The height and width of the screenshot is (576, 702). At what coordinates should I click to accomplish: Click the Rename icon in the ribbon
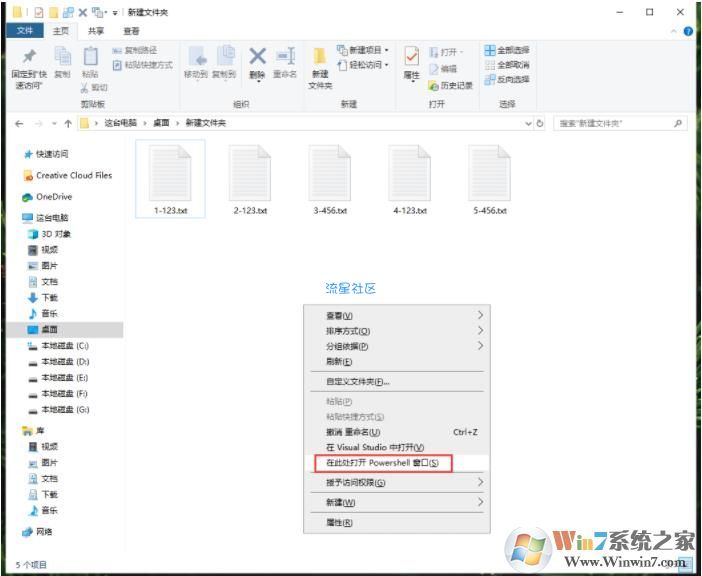[x=285, y=56]
